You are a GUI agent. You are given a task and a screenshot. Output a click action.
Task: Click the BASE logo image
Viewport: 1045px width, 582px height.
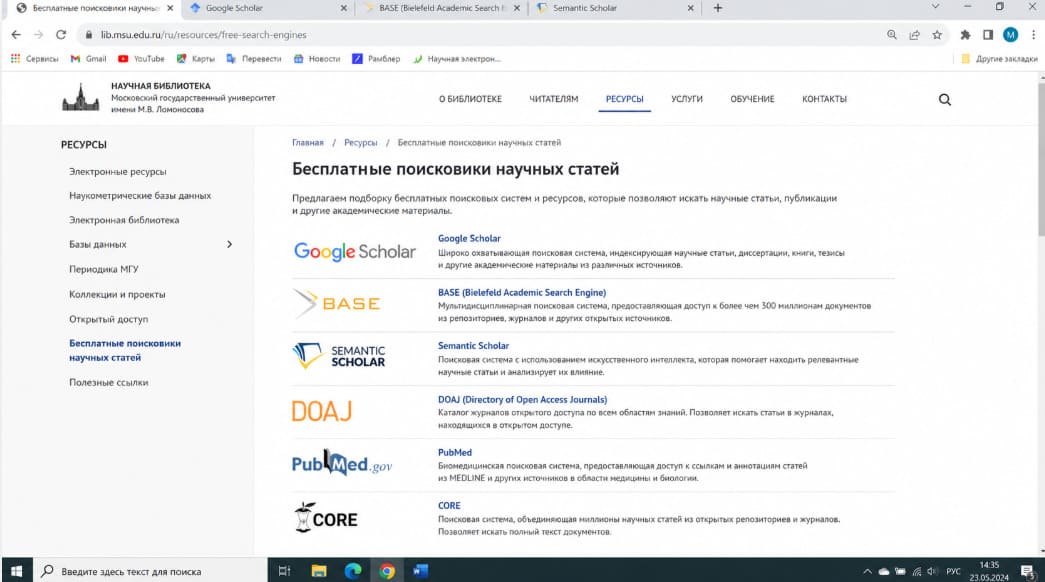click(x=337, y=303)
